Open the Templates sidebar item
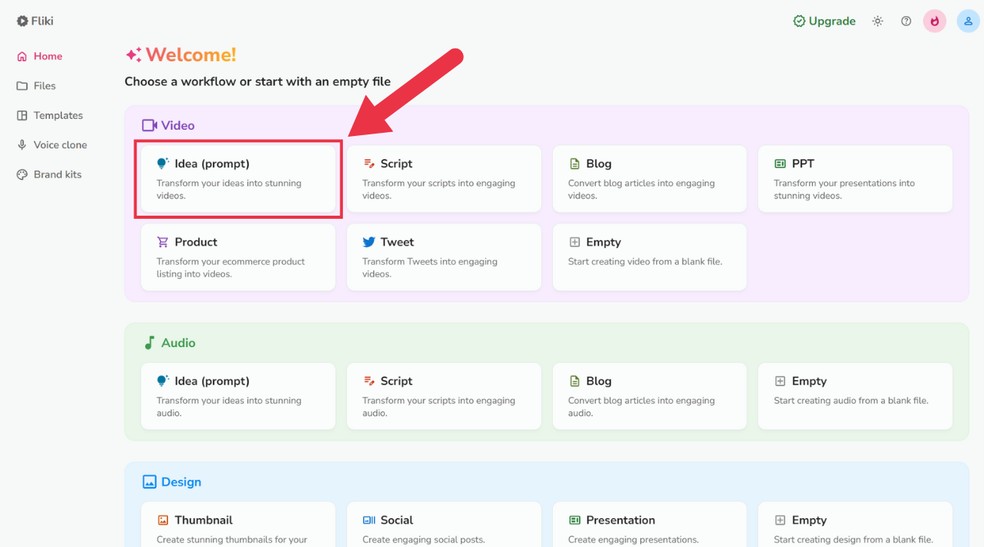Image resolution: width=984 pixels, height=547 pixels. [x=57, y=116]
